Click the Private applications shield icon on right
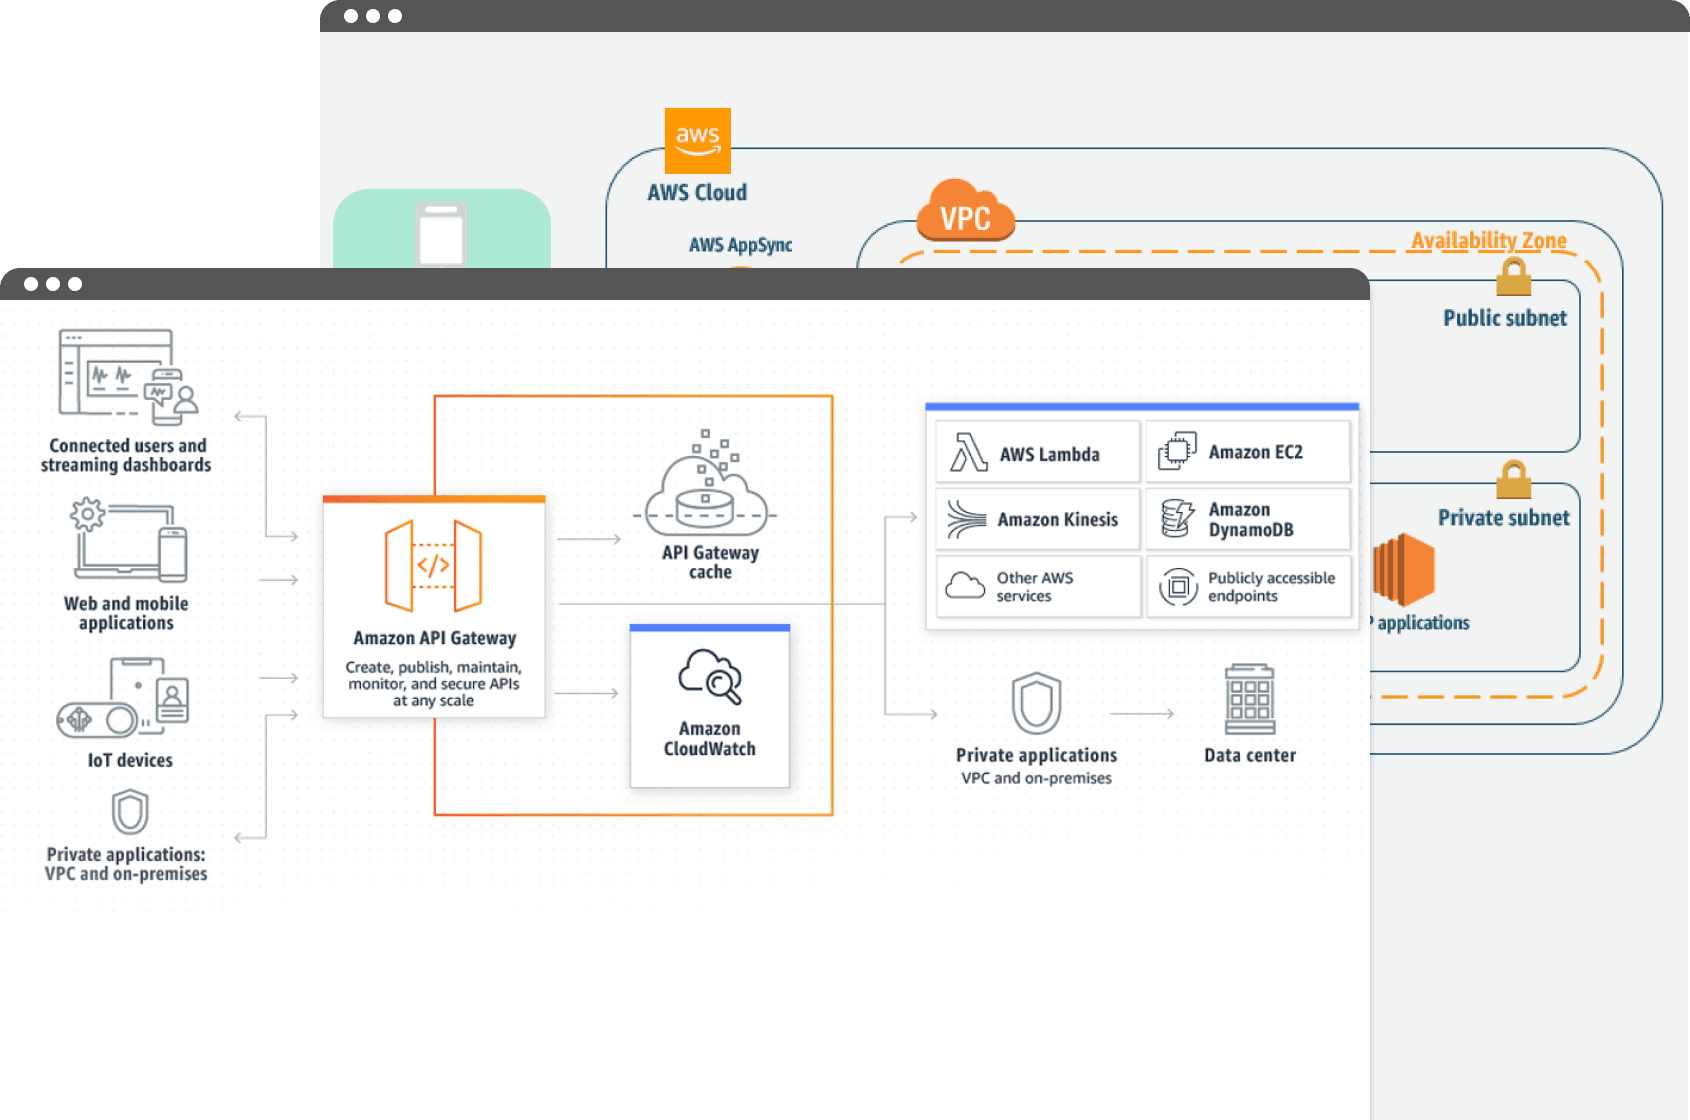Image resolution: width=1690 pixels, height=1120 pixels. click(1036, 704)
